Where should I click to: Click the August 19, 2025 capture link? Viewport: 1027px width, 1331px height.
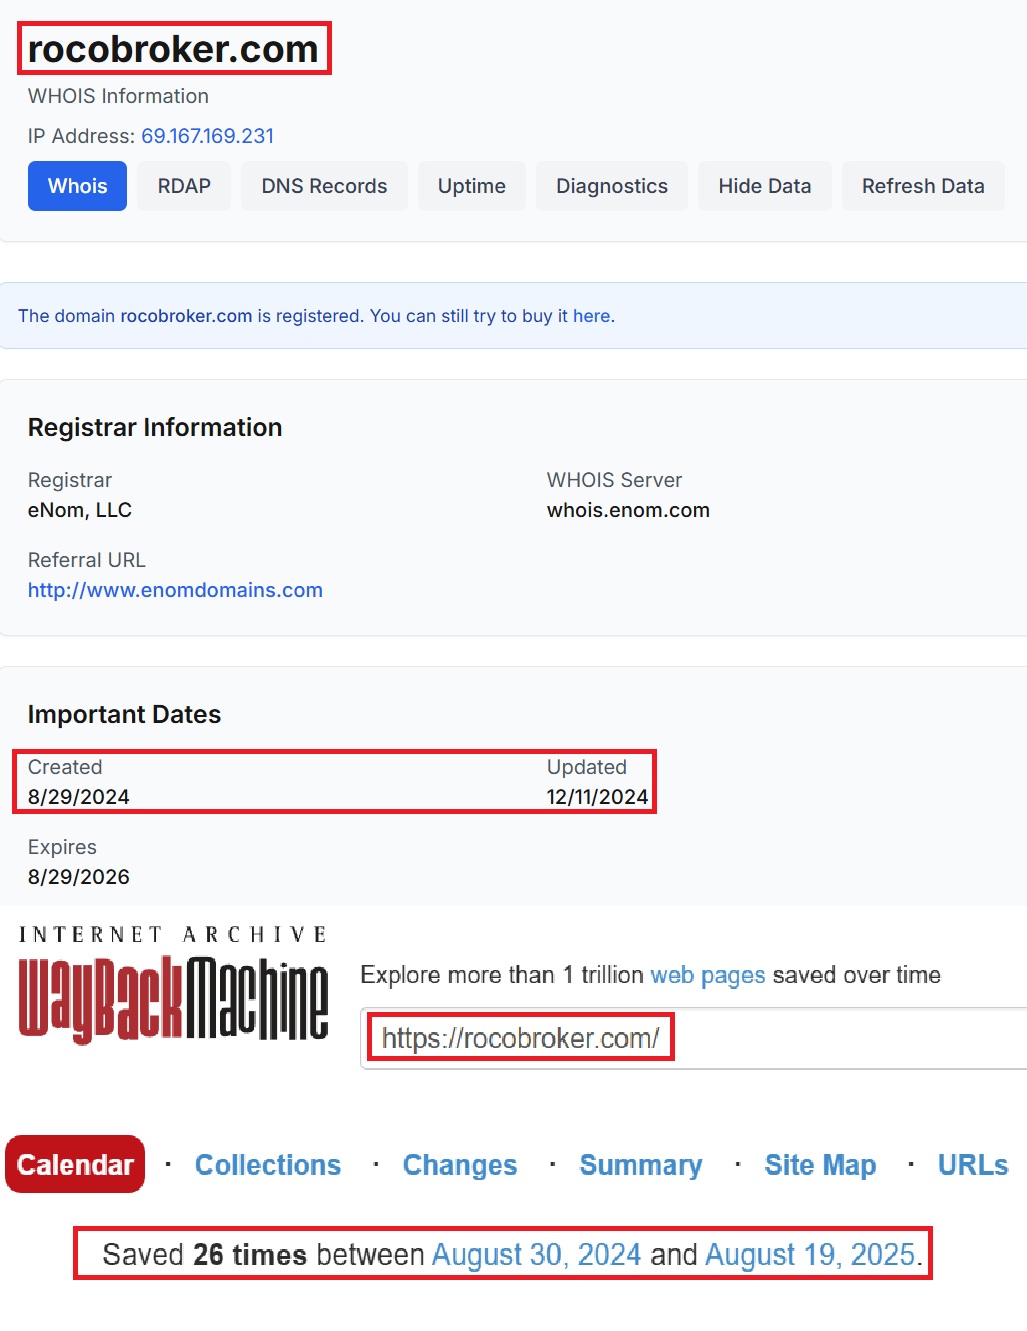click(x=810, y=1254)
